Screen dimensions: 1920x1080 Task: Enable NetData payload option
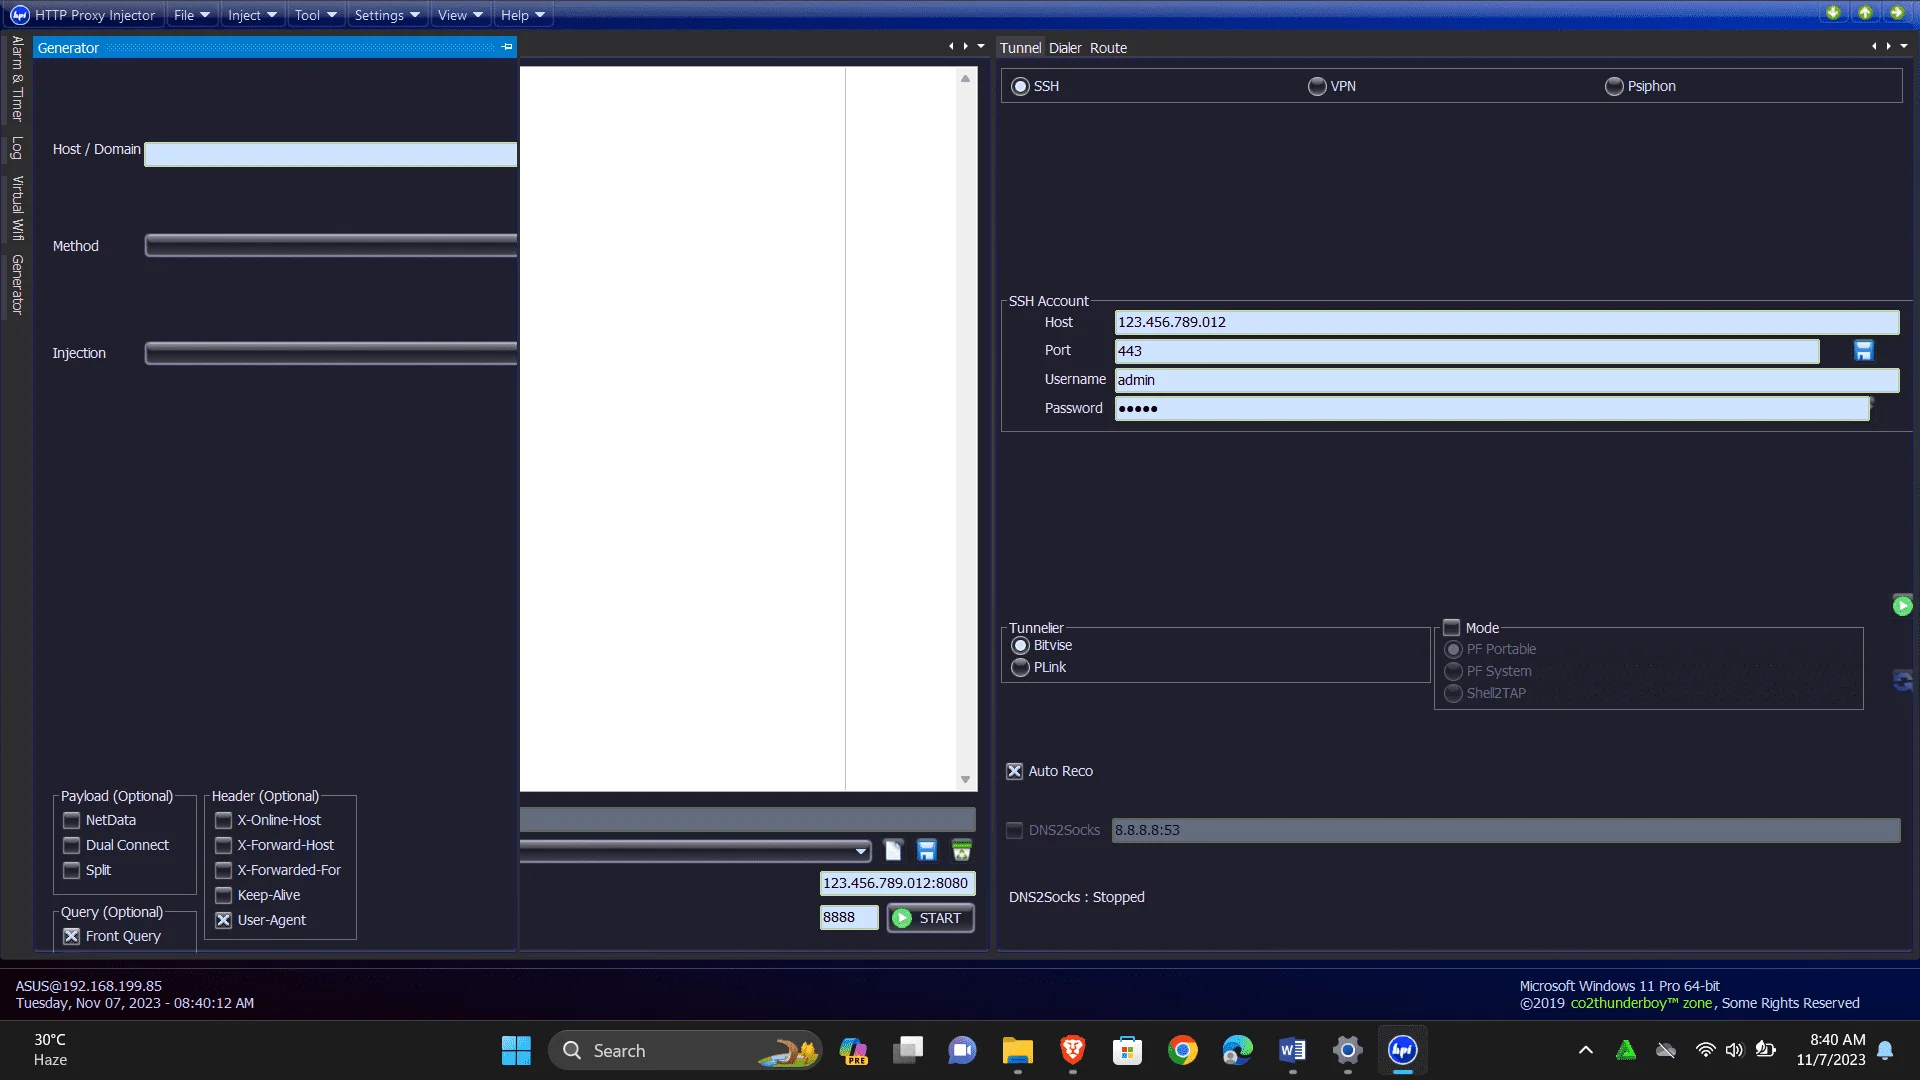coord(71,820)
